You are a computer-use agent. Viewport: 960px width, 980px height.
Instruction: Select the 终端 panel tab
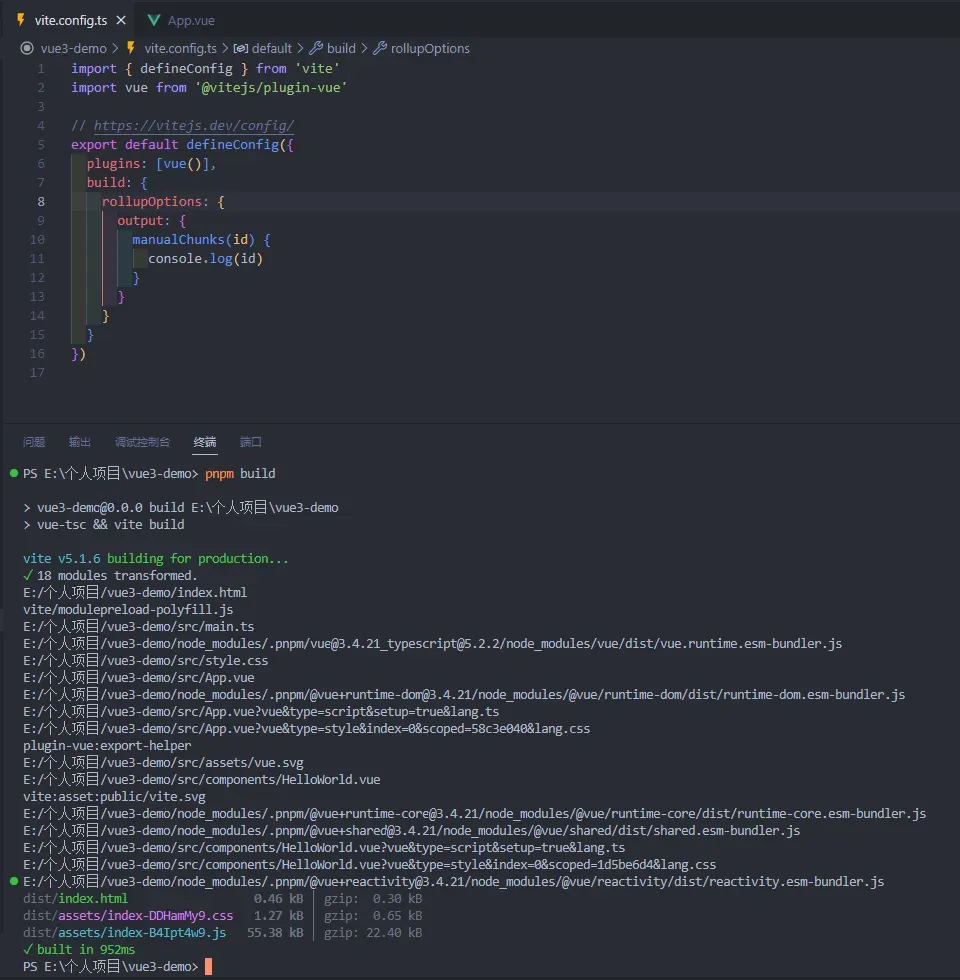pyautogui.click(x=205, y=442)
